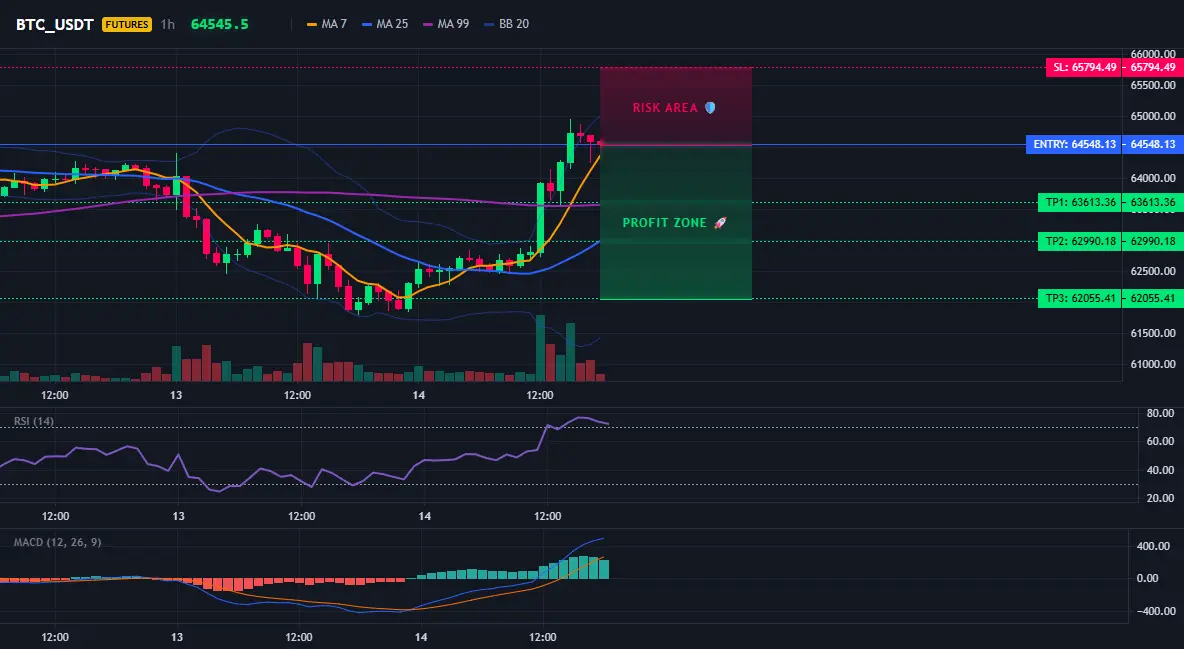Click the RSI 40.00 axis value

[x=1160, y=470]
